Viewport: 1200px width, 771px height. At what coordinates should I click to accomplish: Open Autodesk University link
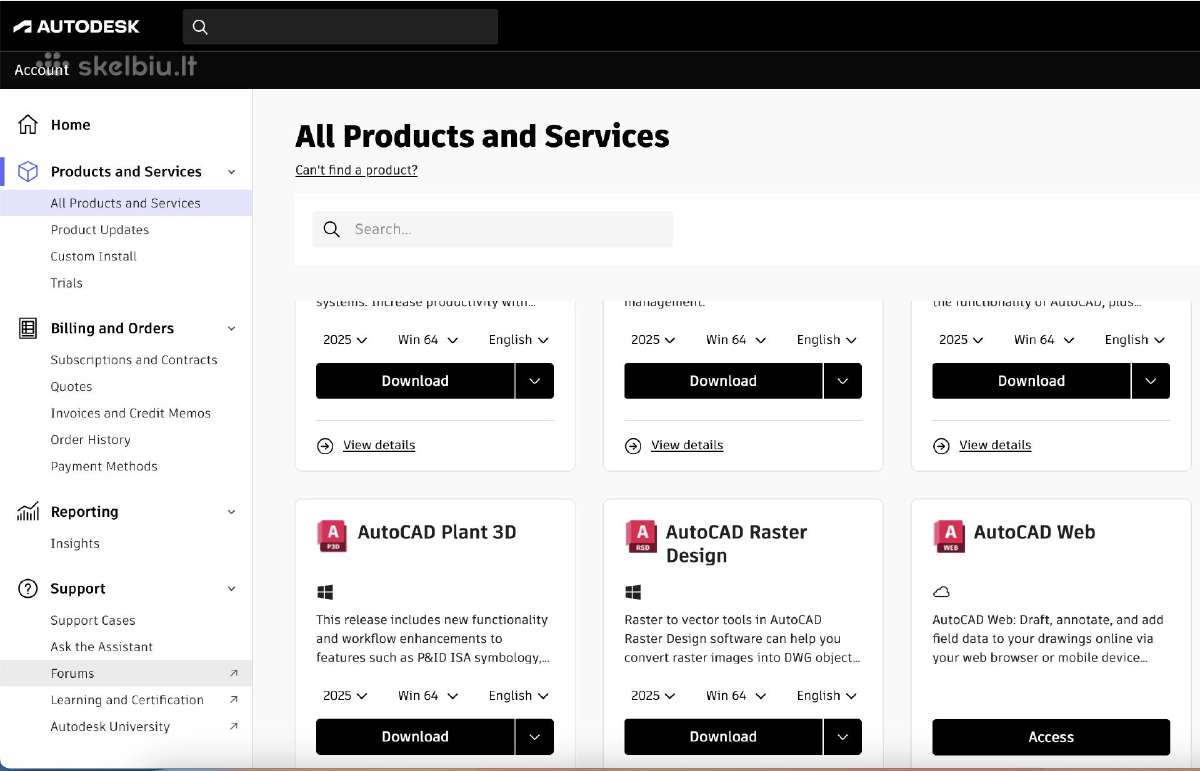[x=110, y=727]
